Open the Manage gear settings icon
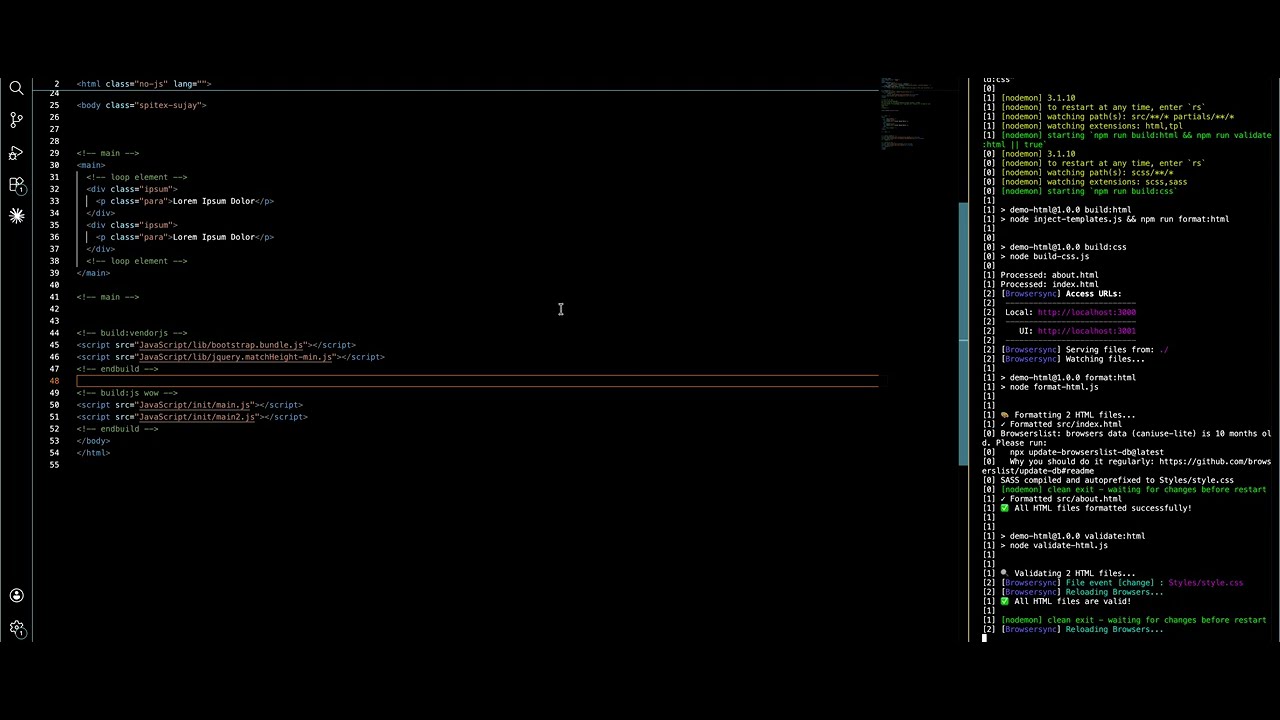 pyautogui.click(x=16, y=628)
